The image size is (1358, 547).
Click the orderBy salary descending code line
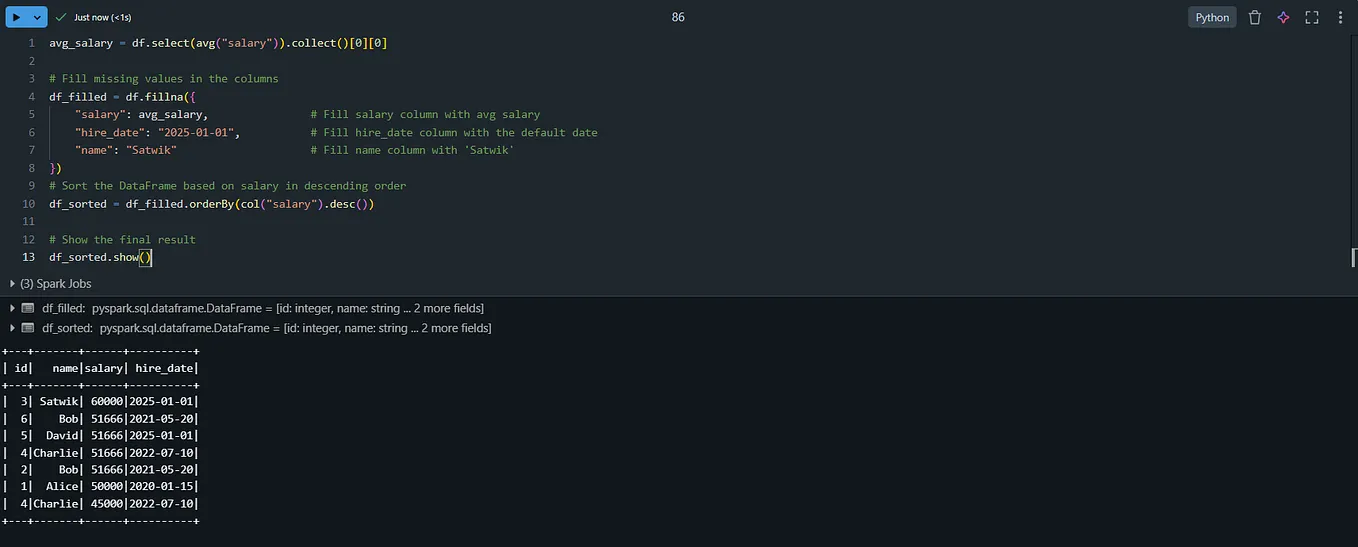212,204
